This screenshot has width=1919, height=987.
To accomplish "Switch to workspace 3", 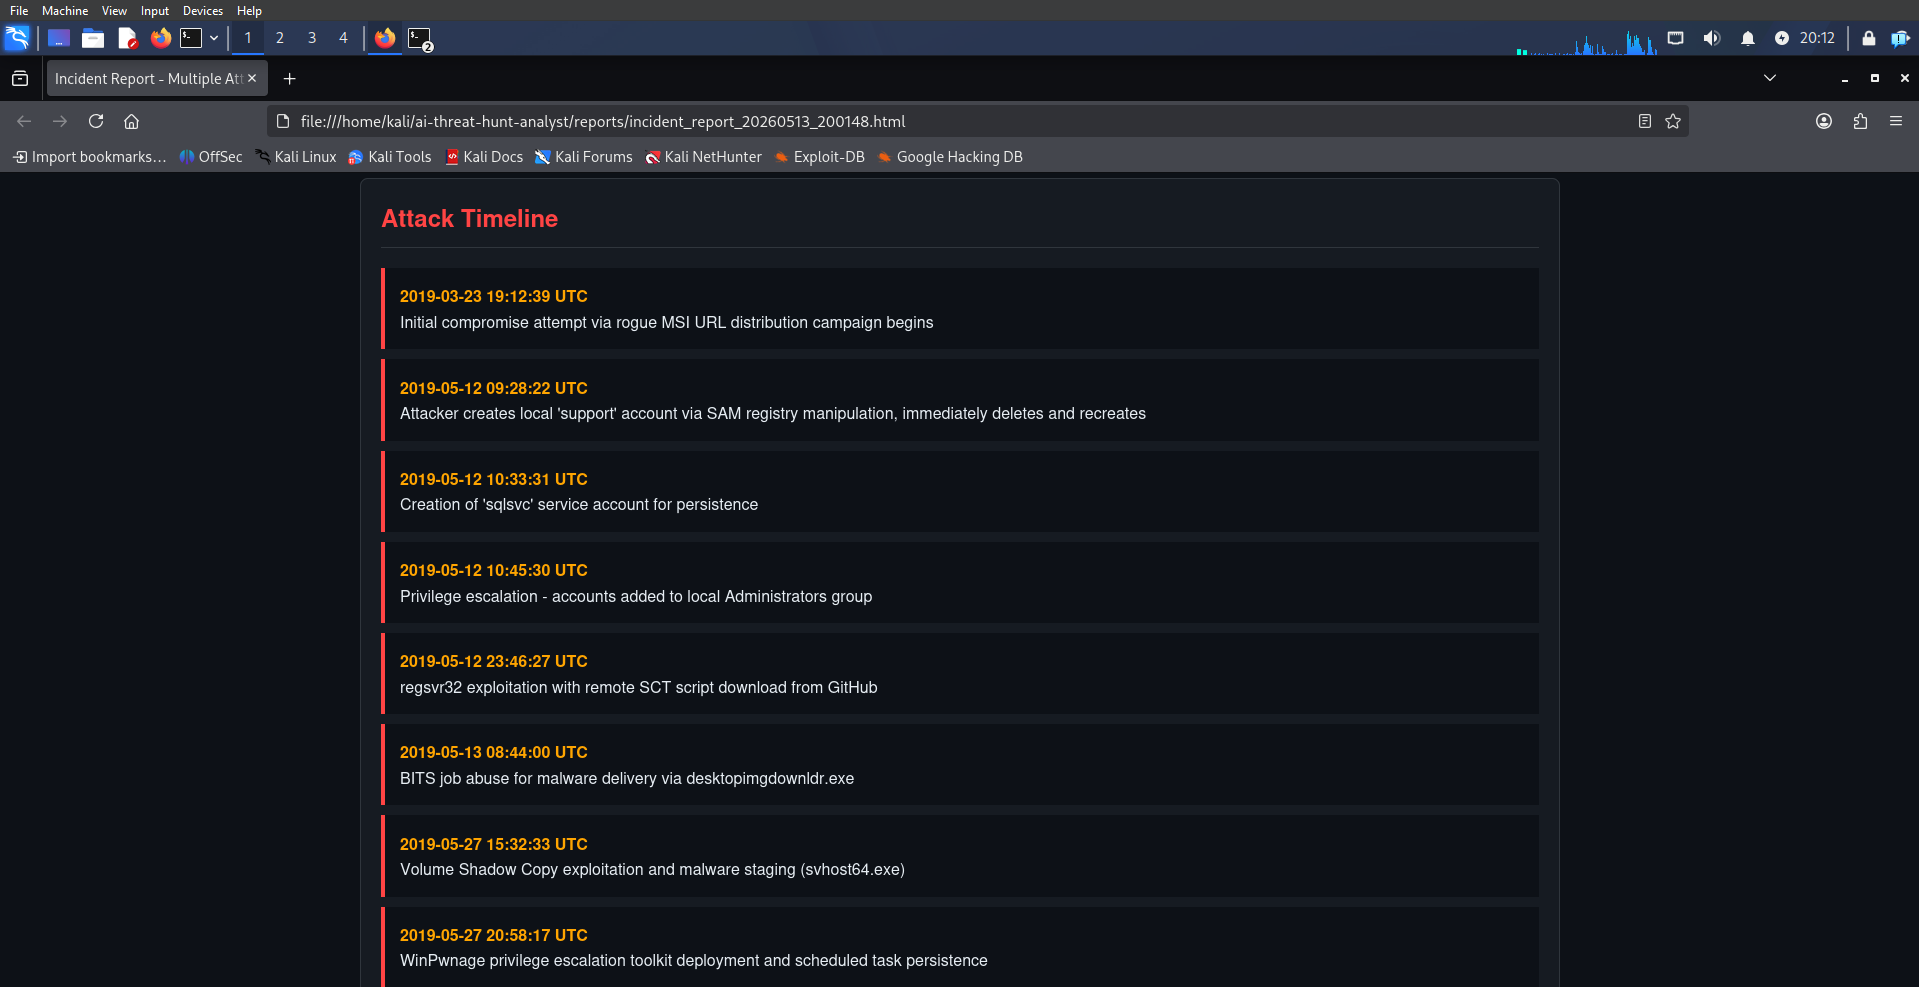I will click(x=312, y=38).
